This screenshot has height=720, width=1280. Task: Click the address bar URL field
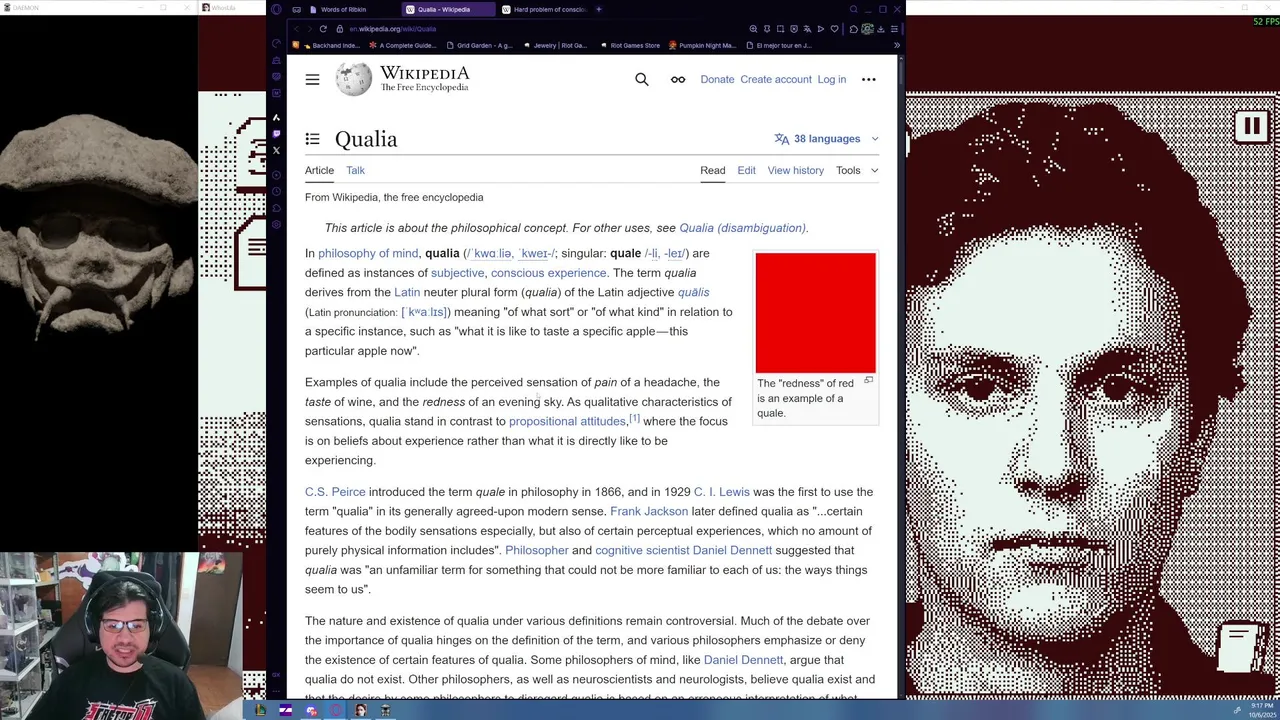(x=540, y=29)
